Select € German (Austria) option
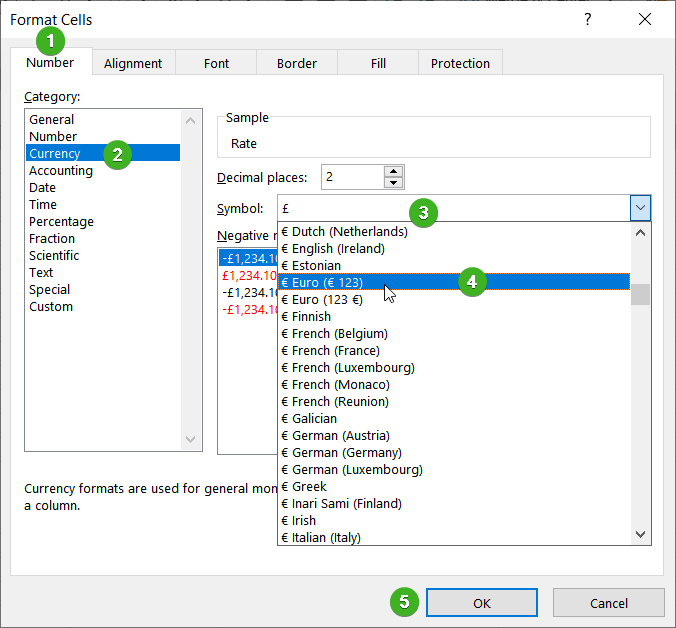Screen dimensions: 676x628 [454, 435]
